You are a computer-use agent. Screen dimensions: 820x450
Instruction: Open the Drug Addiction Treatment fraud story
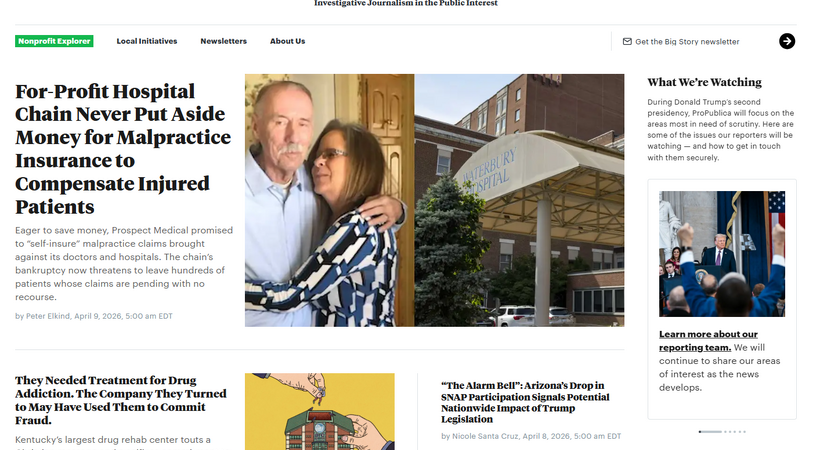point(121,400)
